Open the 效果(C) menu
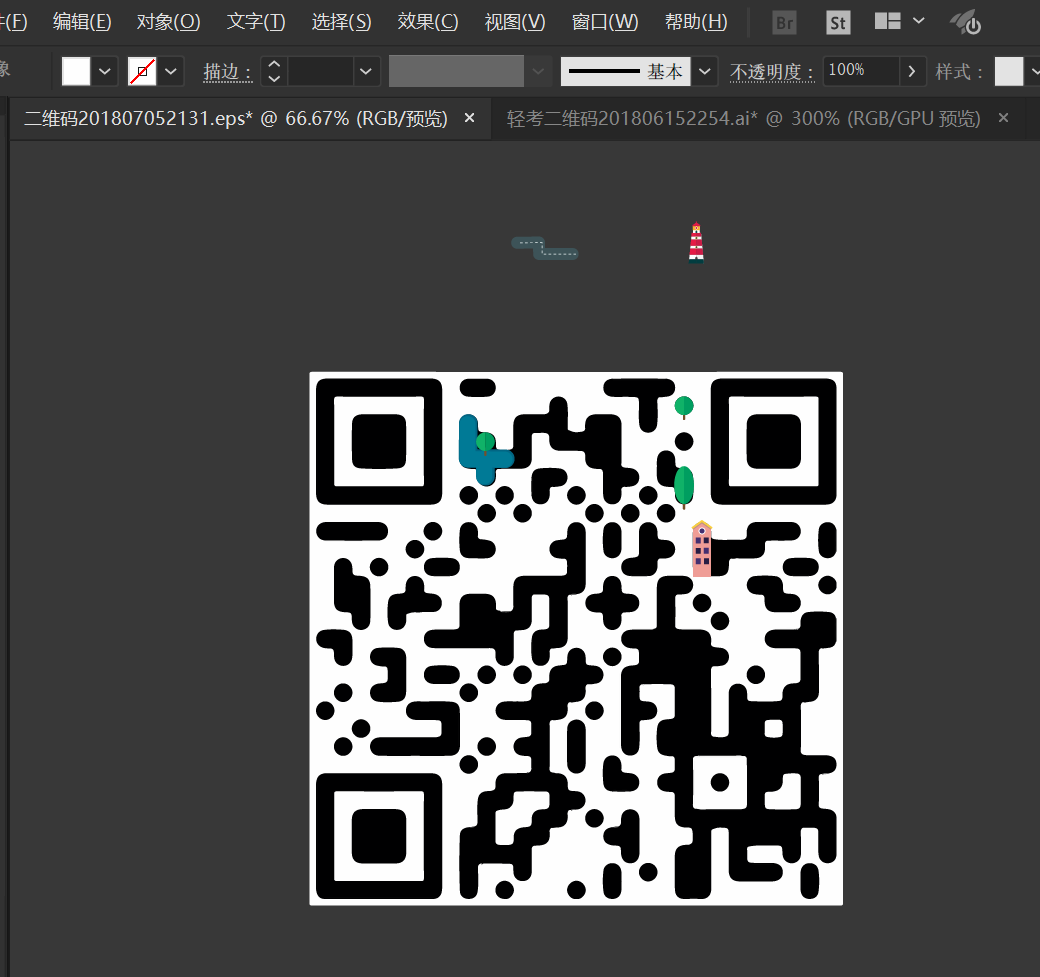Viewport: 1040px width, 977px height. pos(428,22)
